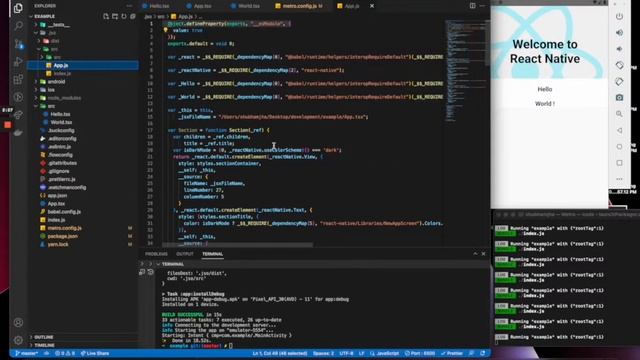Switch to the metro.config.js editor tab

click(x=299, y=6)
